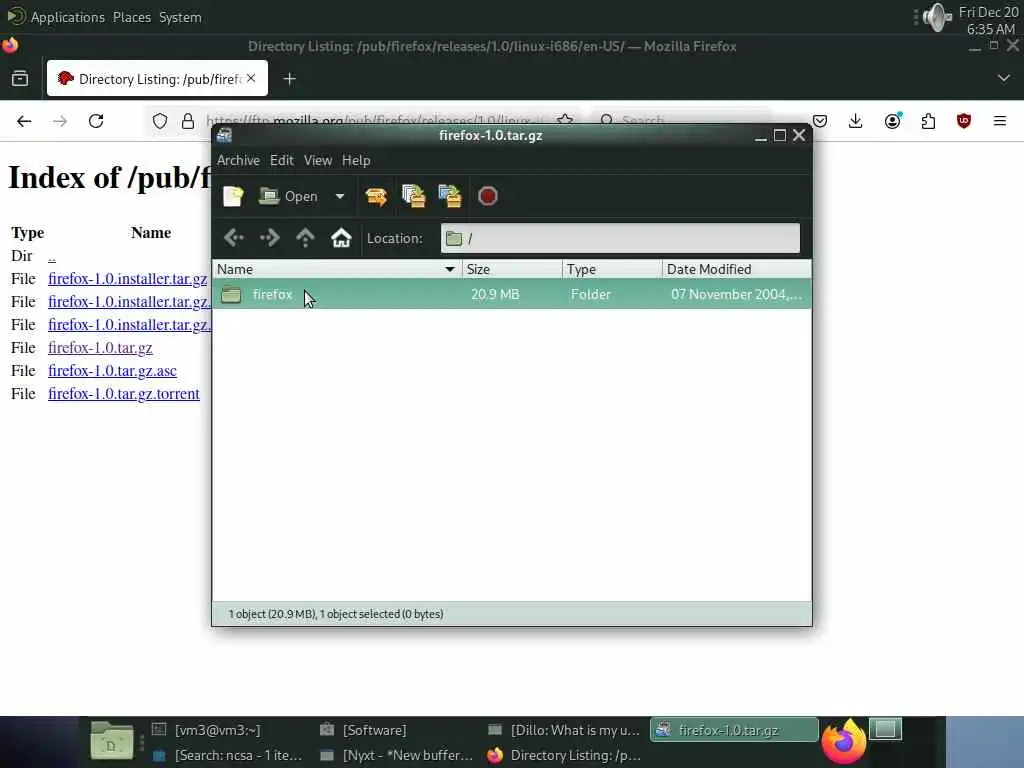The image size is (1024, 768).
Task: Open the System menu in top panel
Action: click(x=180, y=17)
